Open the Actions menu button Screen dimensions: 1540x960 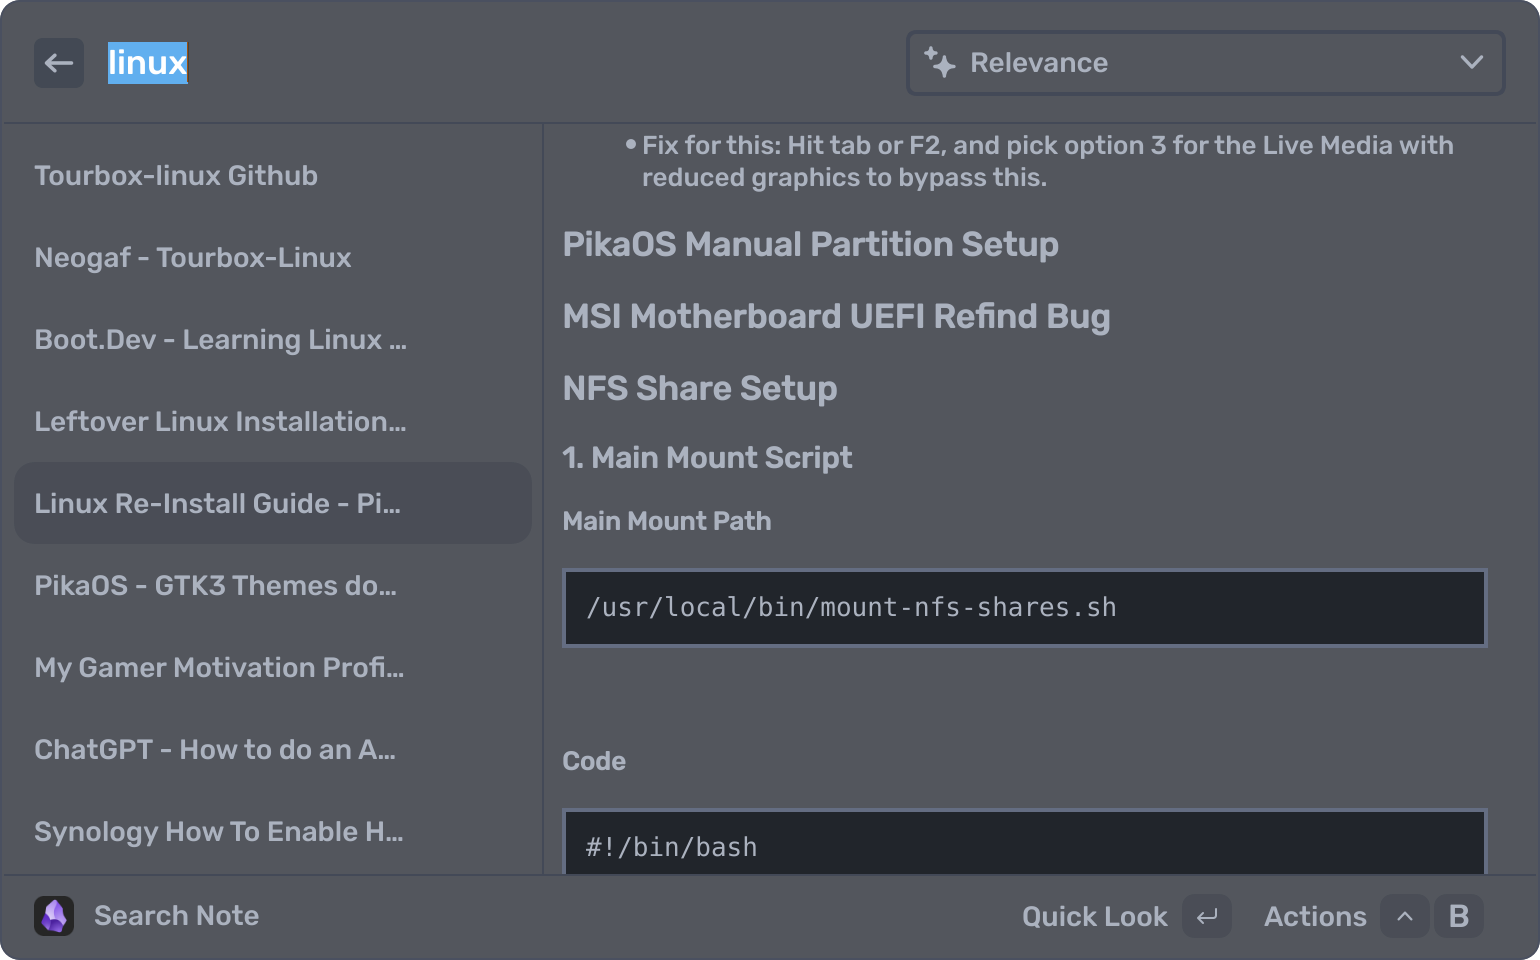coord(1314,916)
